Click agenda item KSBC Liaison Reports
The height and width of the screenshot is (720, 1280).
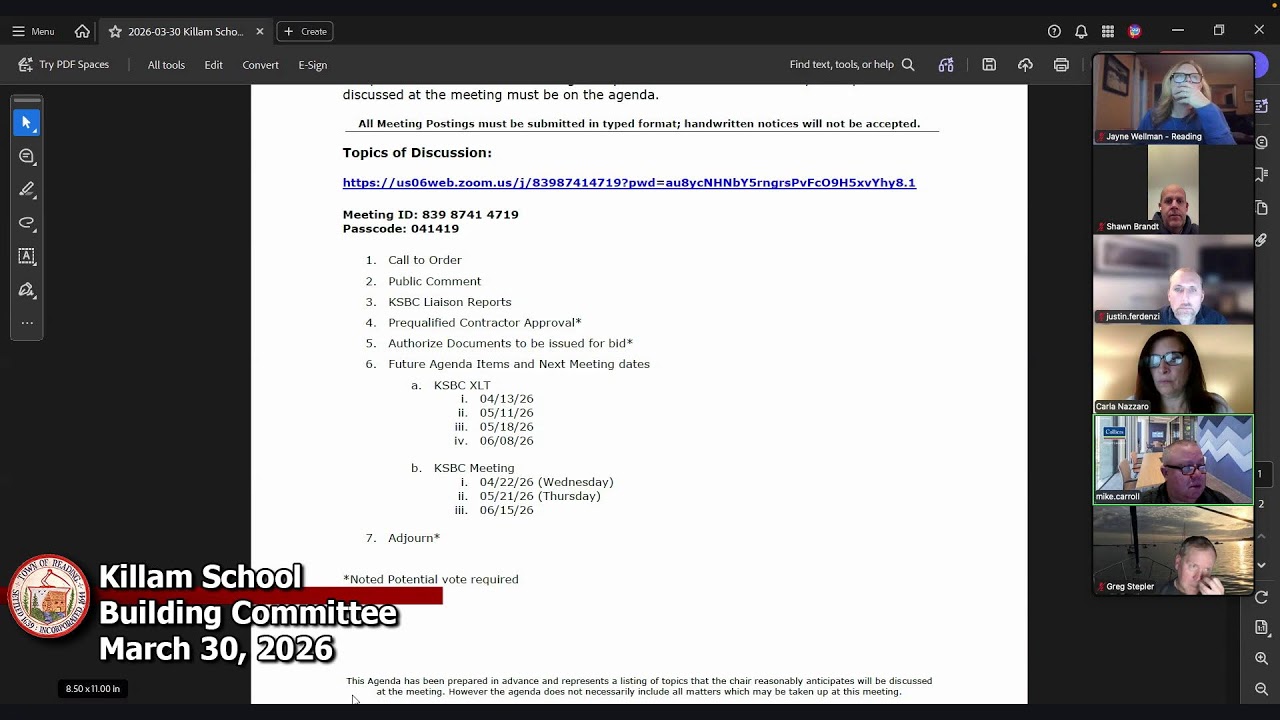coord(450,302)
